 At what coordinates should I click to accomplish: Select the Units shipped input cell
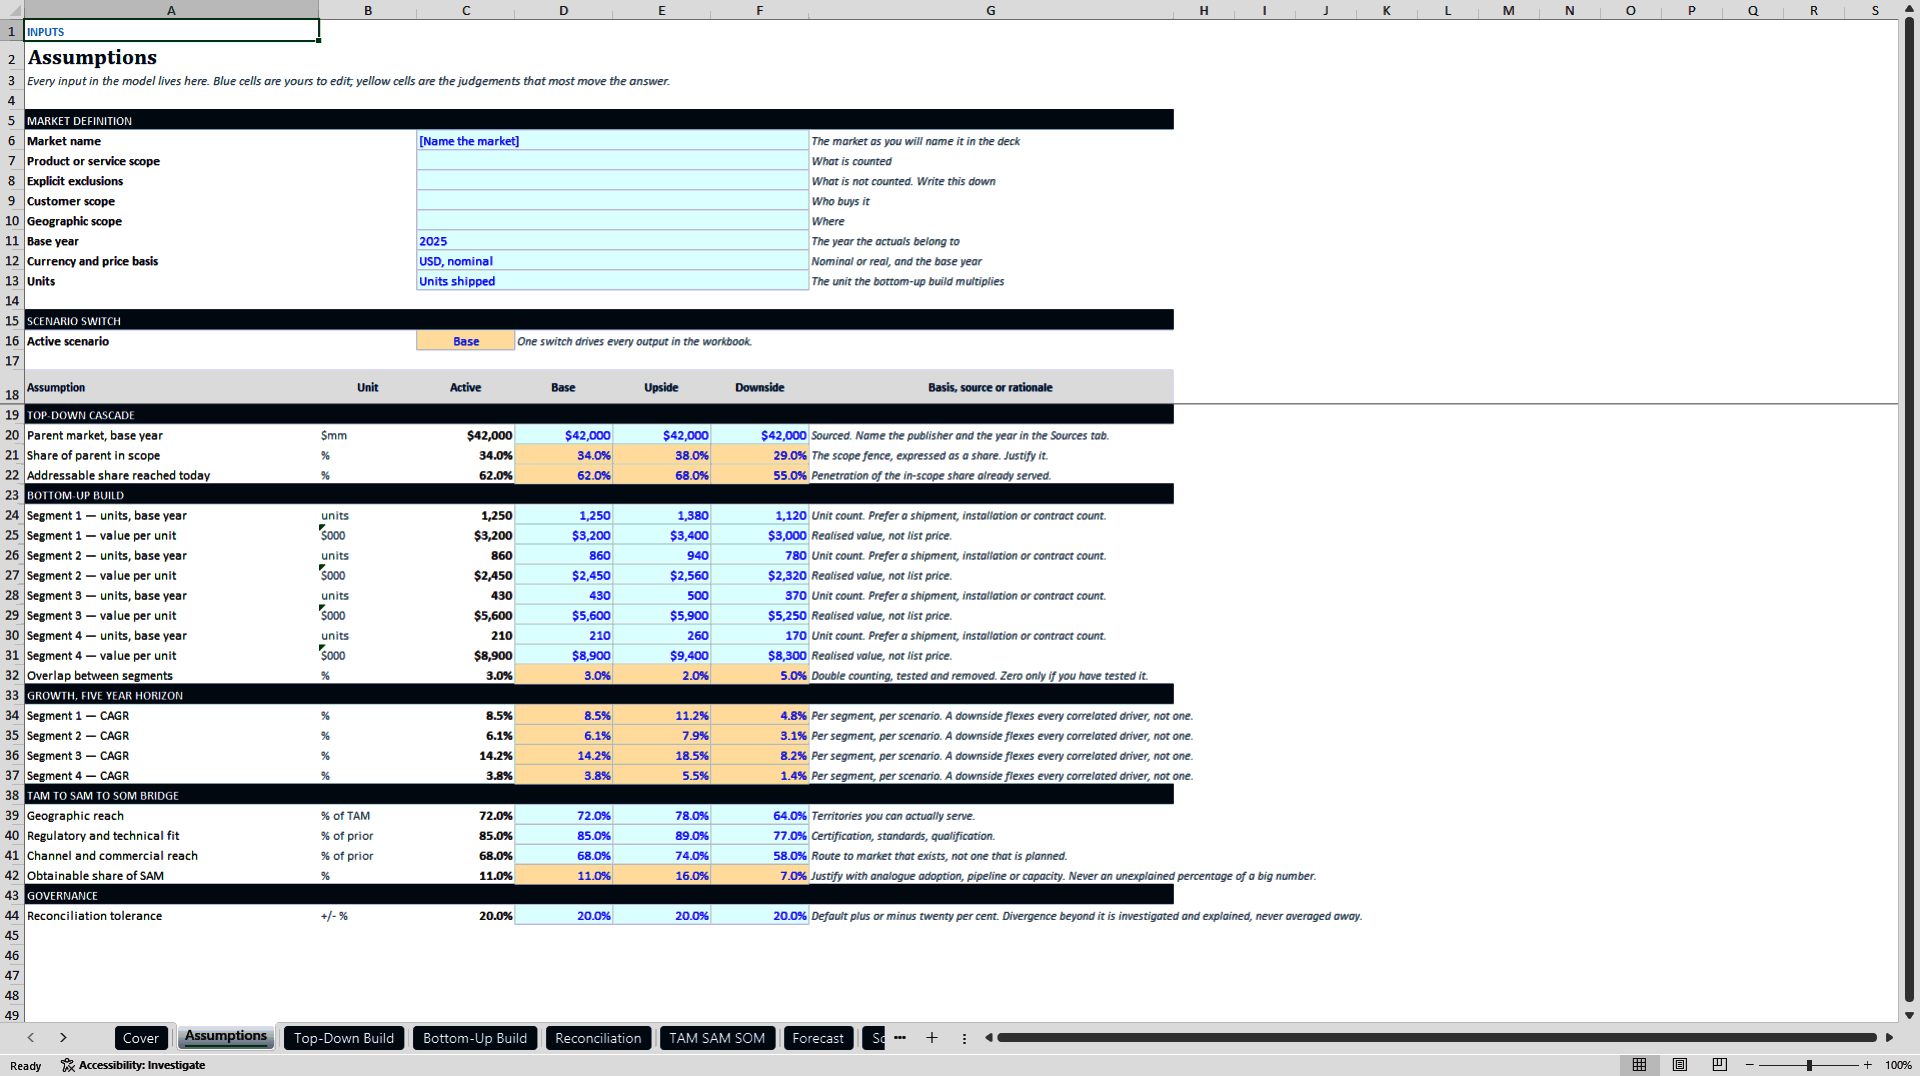click(612, 281)
